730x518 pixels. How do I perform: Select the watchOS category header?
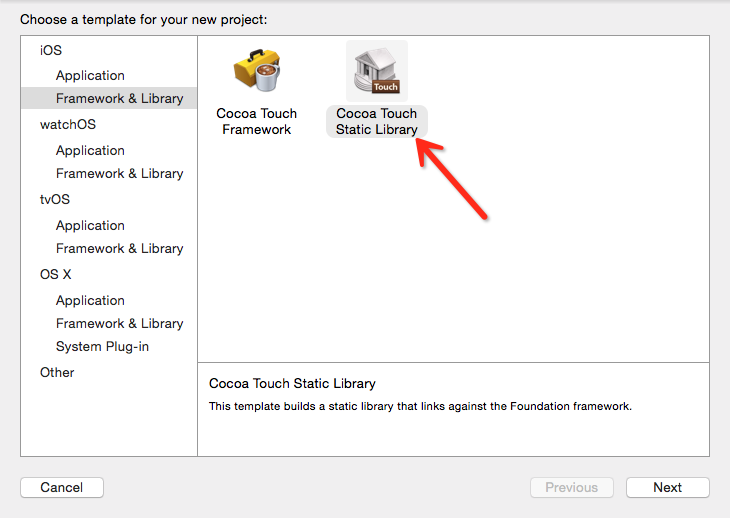tap(68, 124)
